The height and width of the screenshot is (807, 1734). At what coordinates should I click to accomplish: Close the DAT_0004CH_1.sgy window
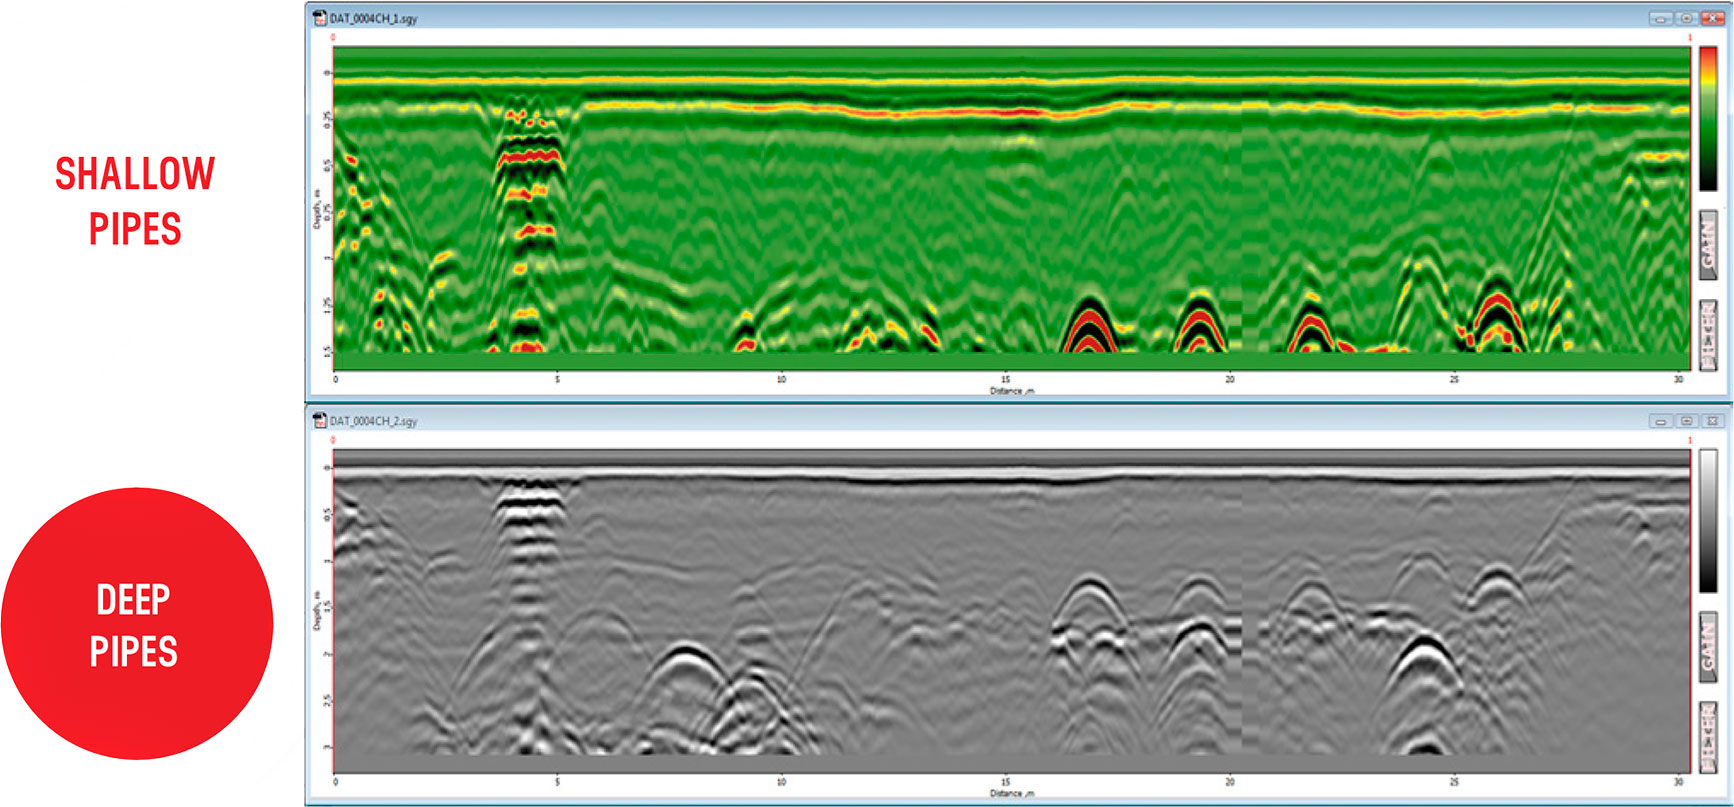[1711, 18]
